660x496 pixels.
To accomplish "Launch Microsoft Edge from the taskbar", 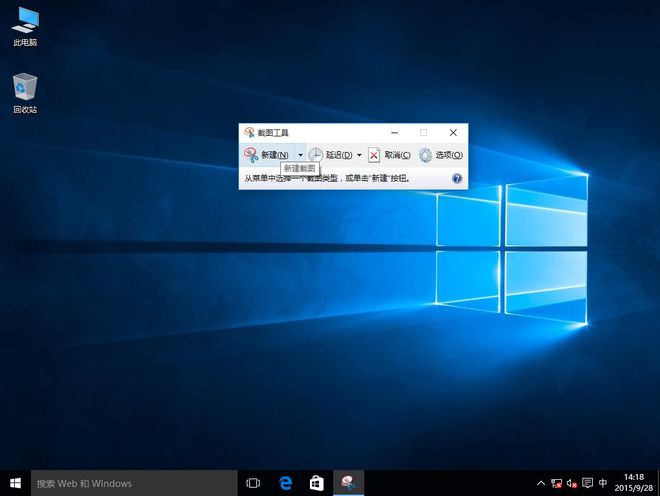I will (x=285, y=483).
